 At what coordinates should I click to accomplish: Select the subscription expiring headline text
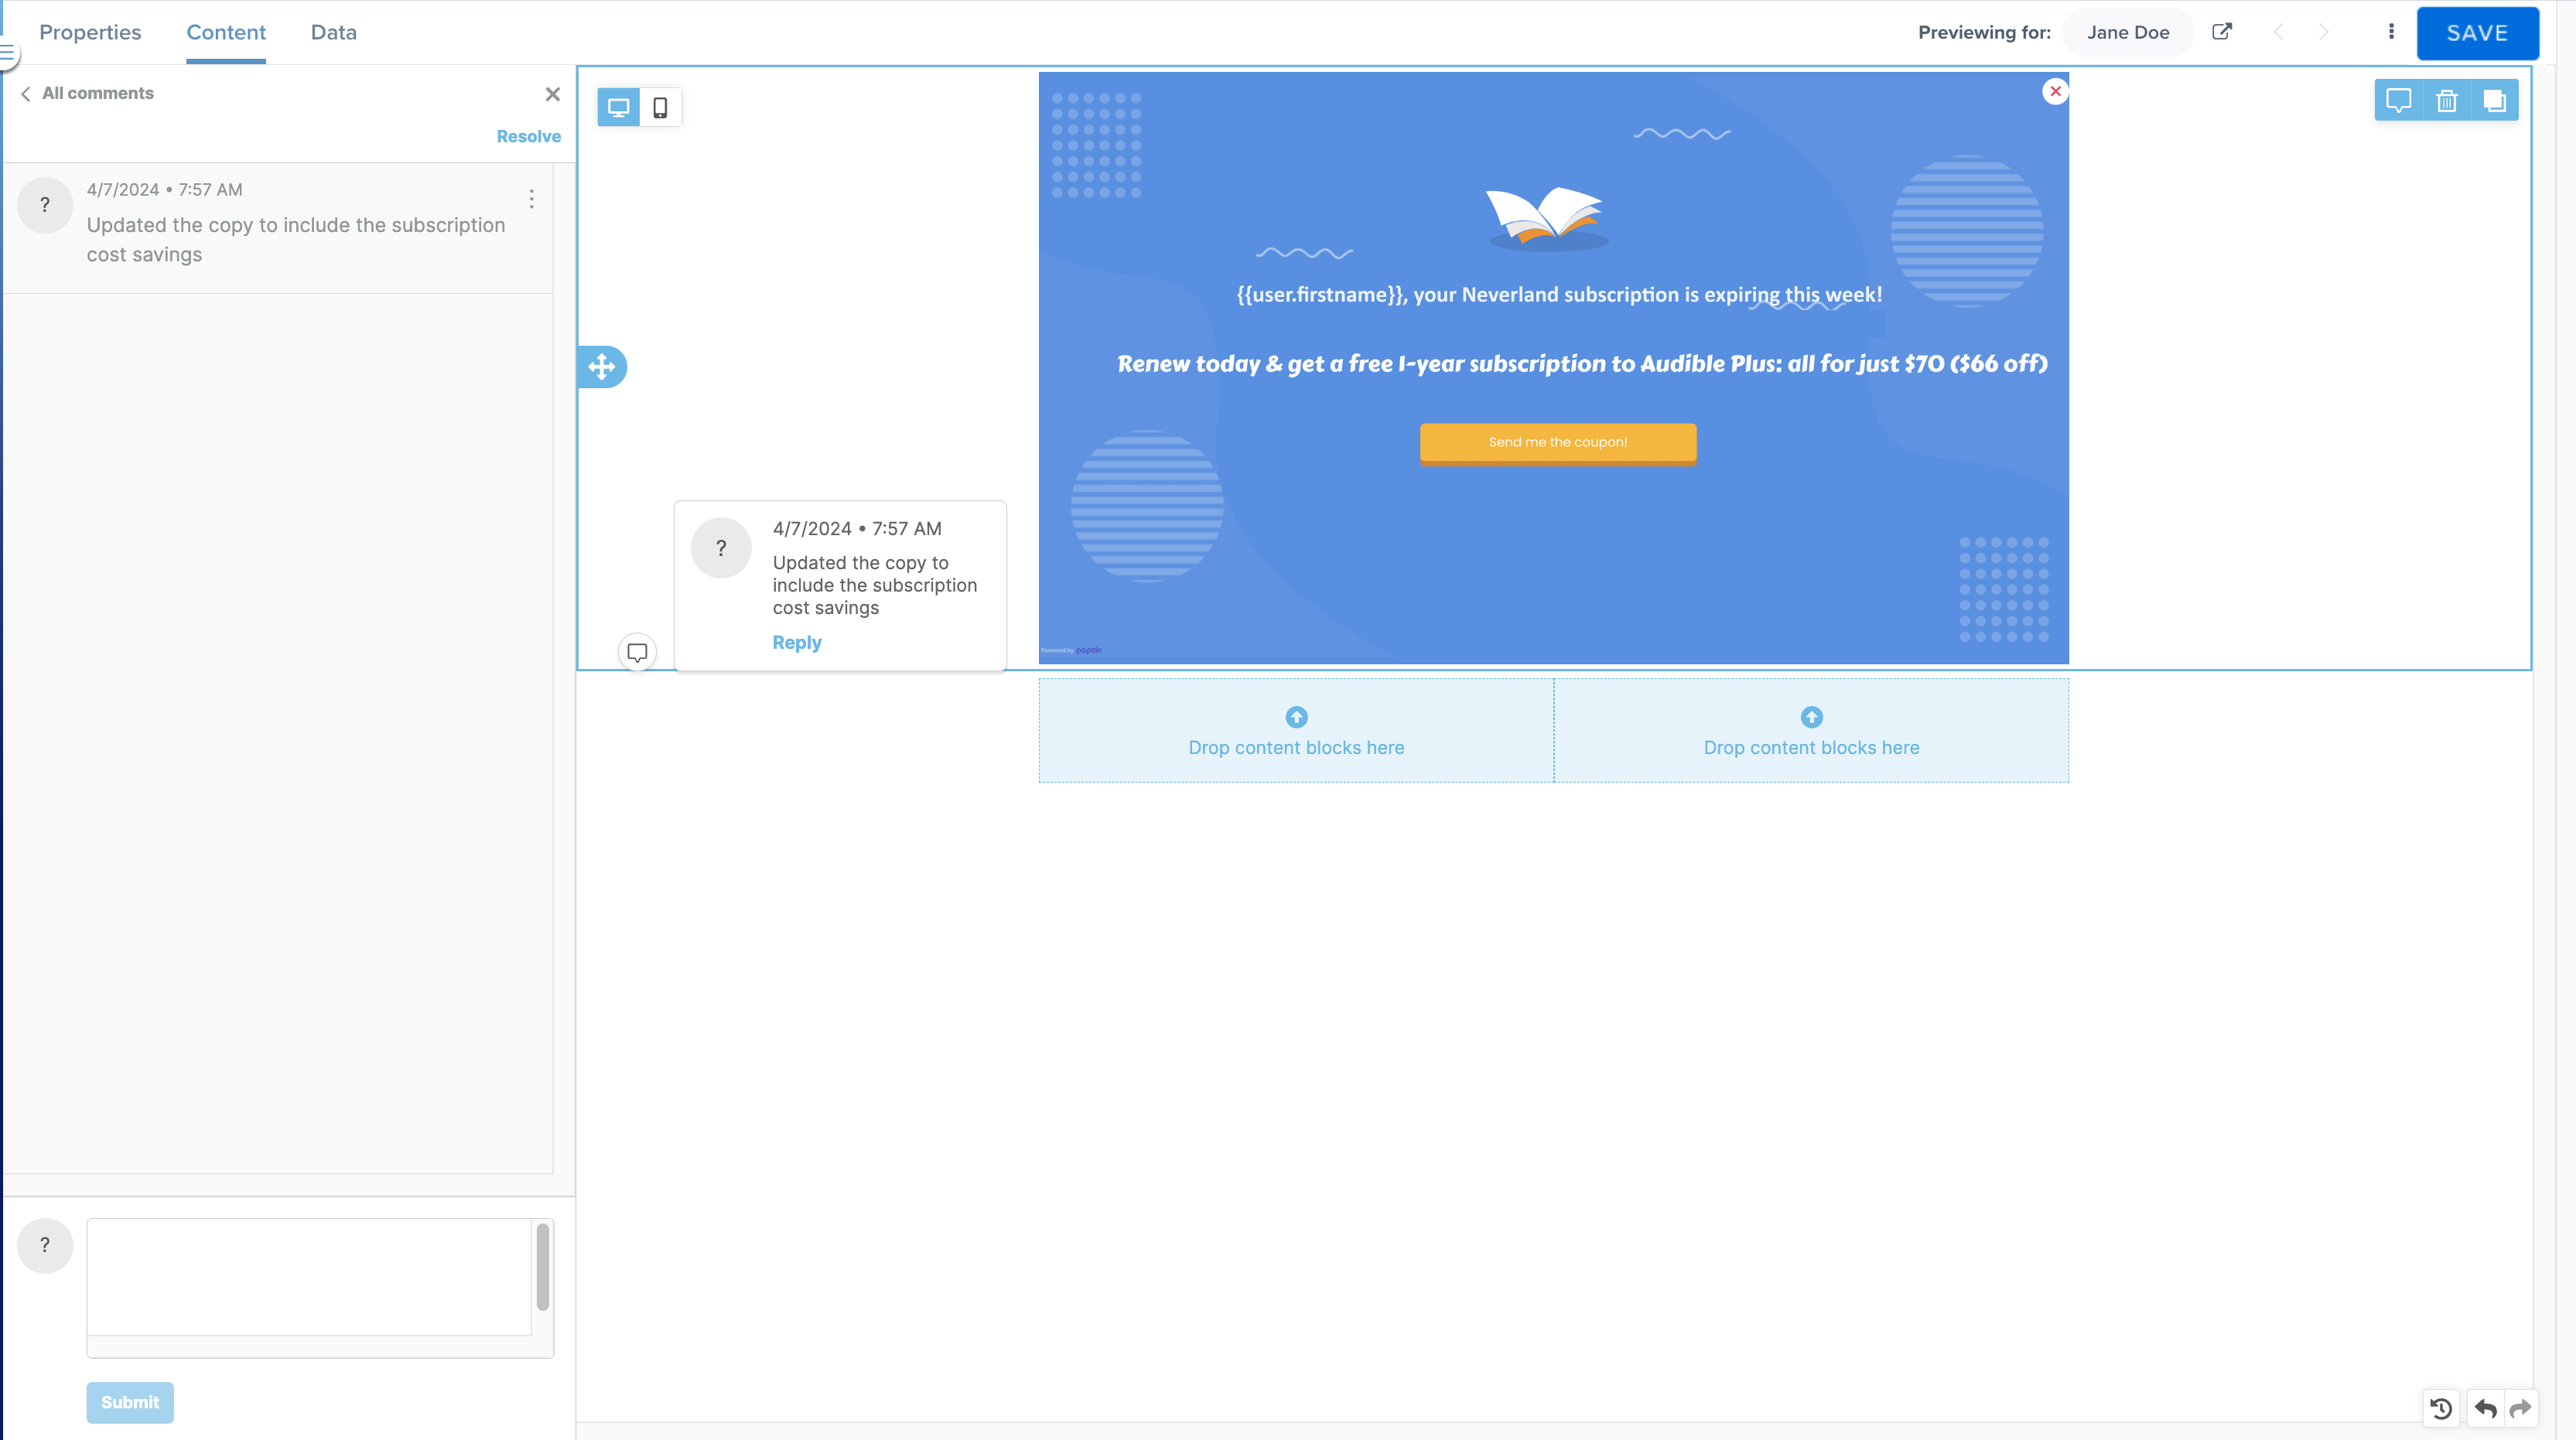click(1559, 294)
